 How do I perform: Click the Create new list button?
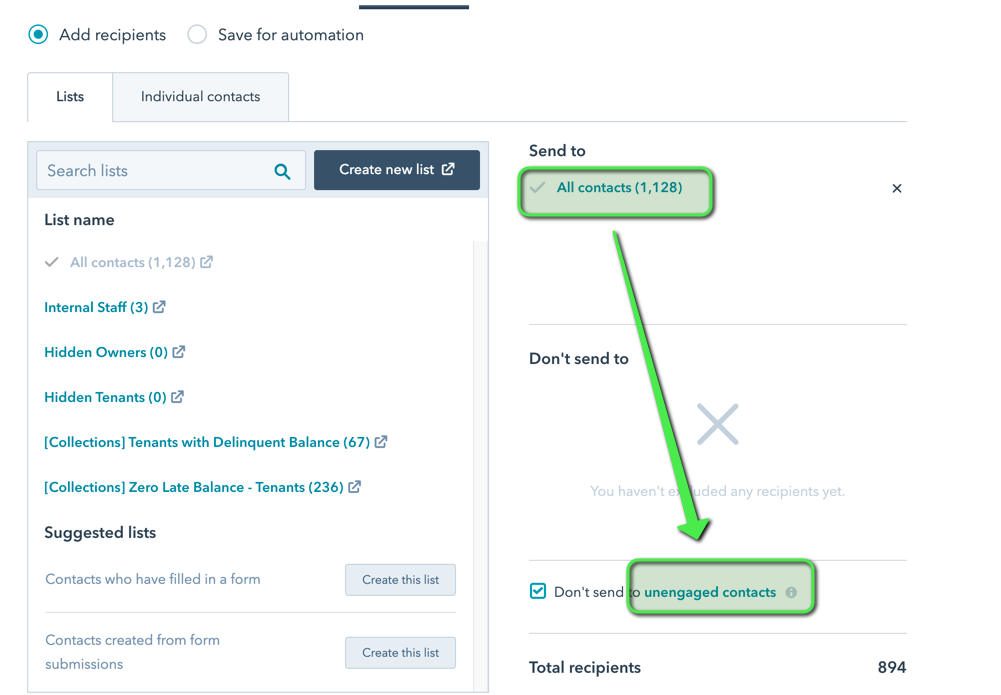pyautogui.click(x=396, y=170)
